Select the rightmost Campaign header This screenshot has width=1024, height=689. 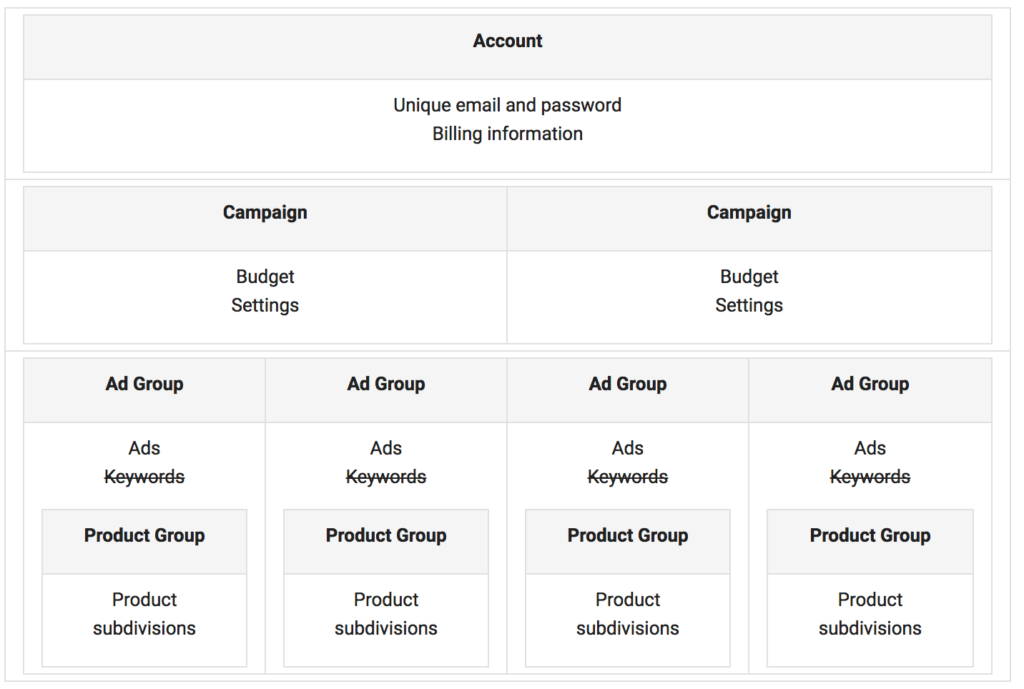pos(749,212)
